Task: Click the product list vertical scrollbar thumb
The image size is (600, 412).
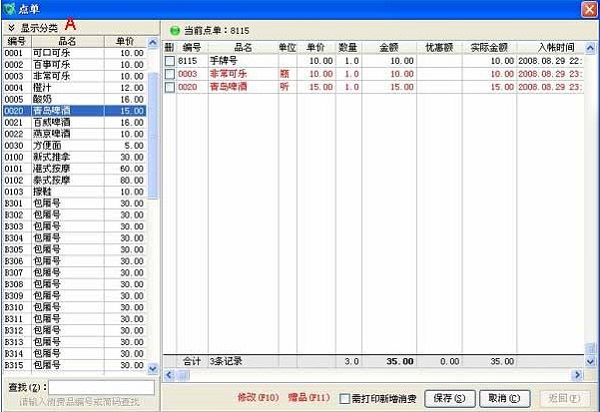Action: pyautogui.click(x=153, y=136)
